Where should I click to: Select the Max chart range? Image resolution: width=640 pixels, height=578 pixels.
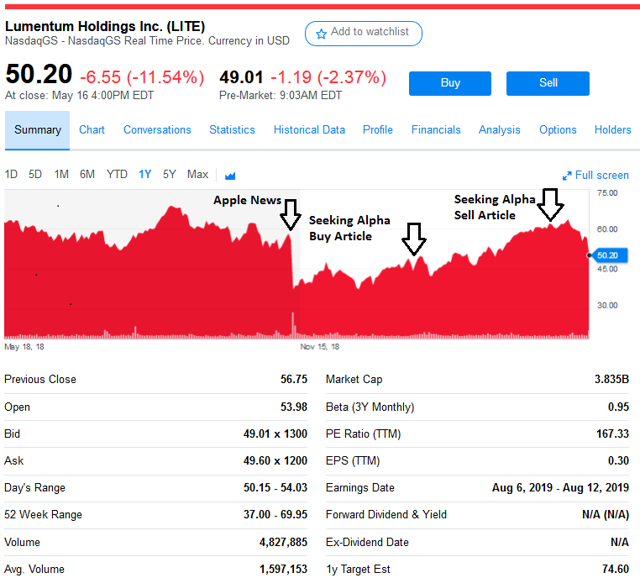(x=198, y=175)
